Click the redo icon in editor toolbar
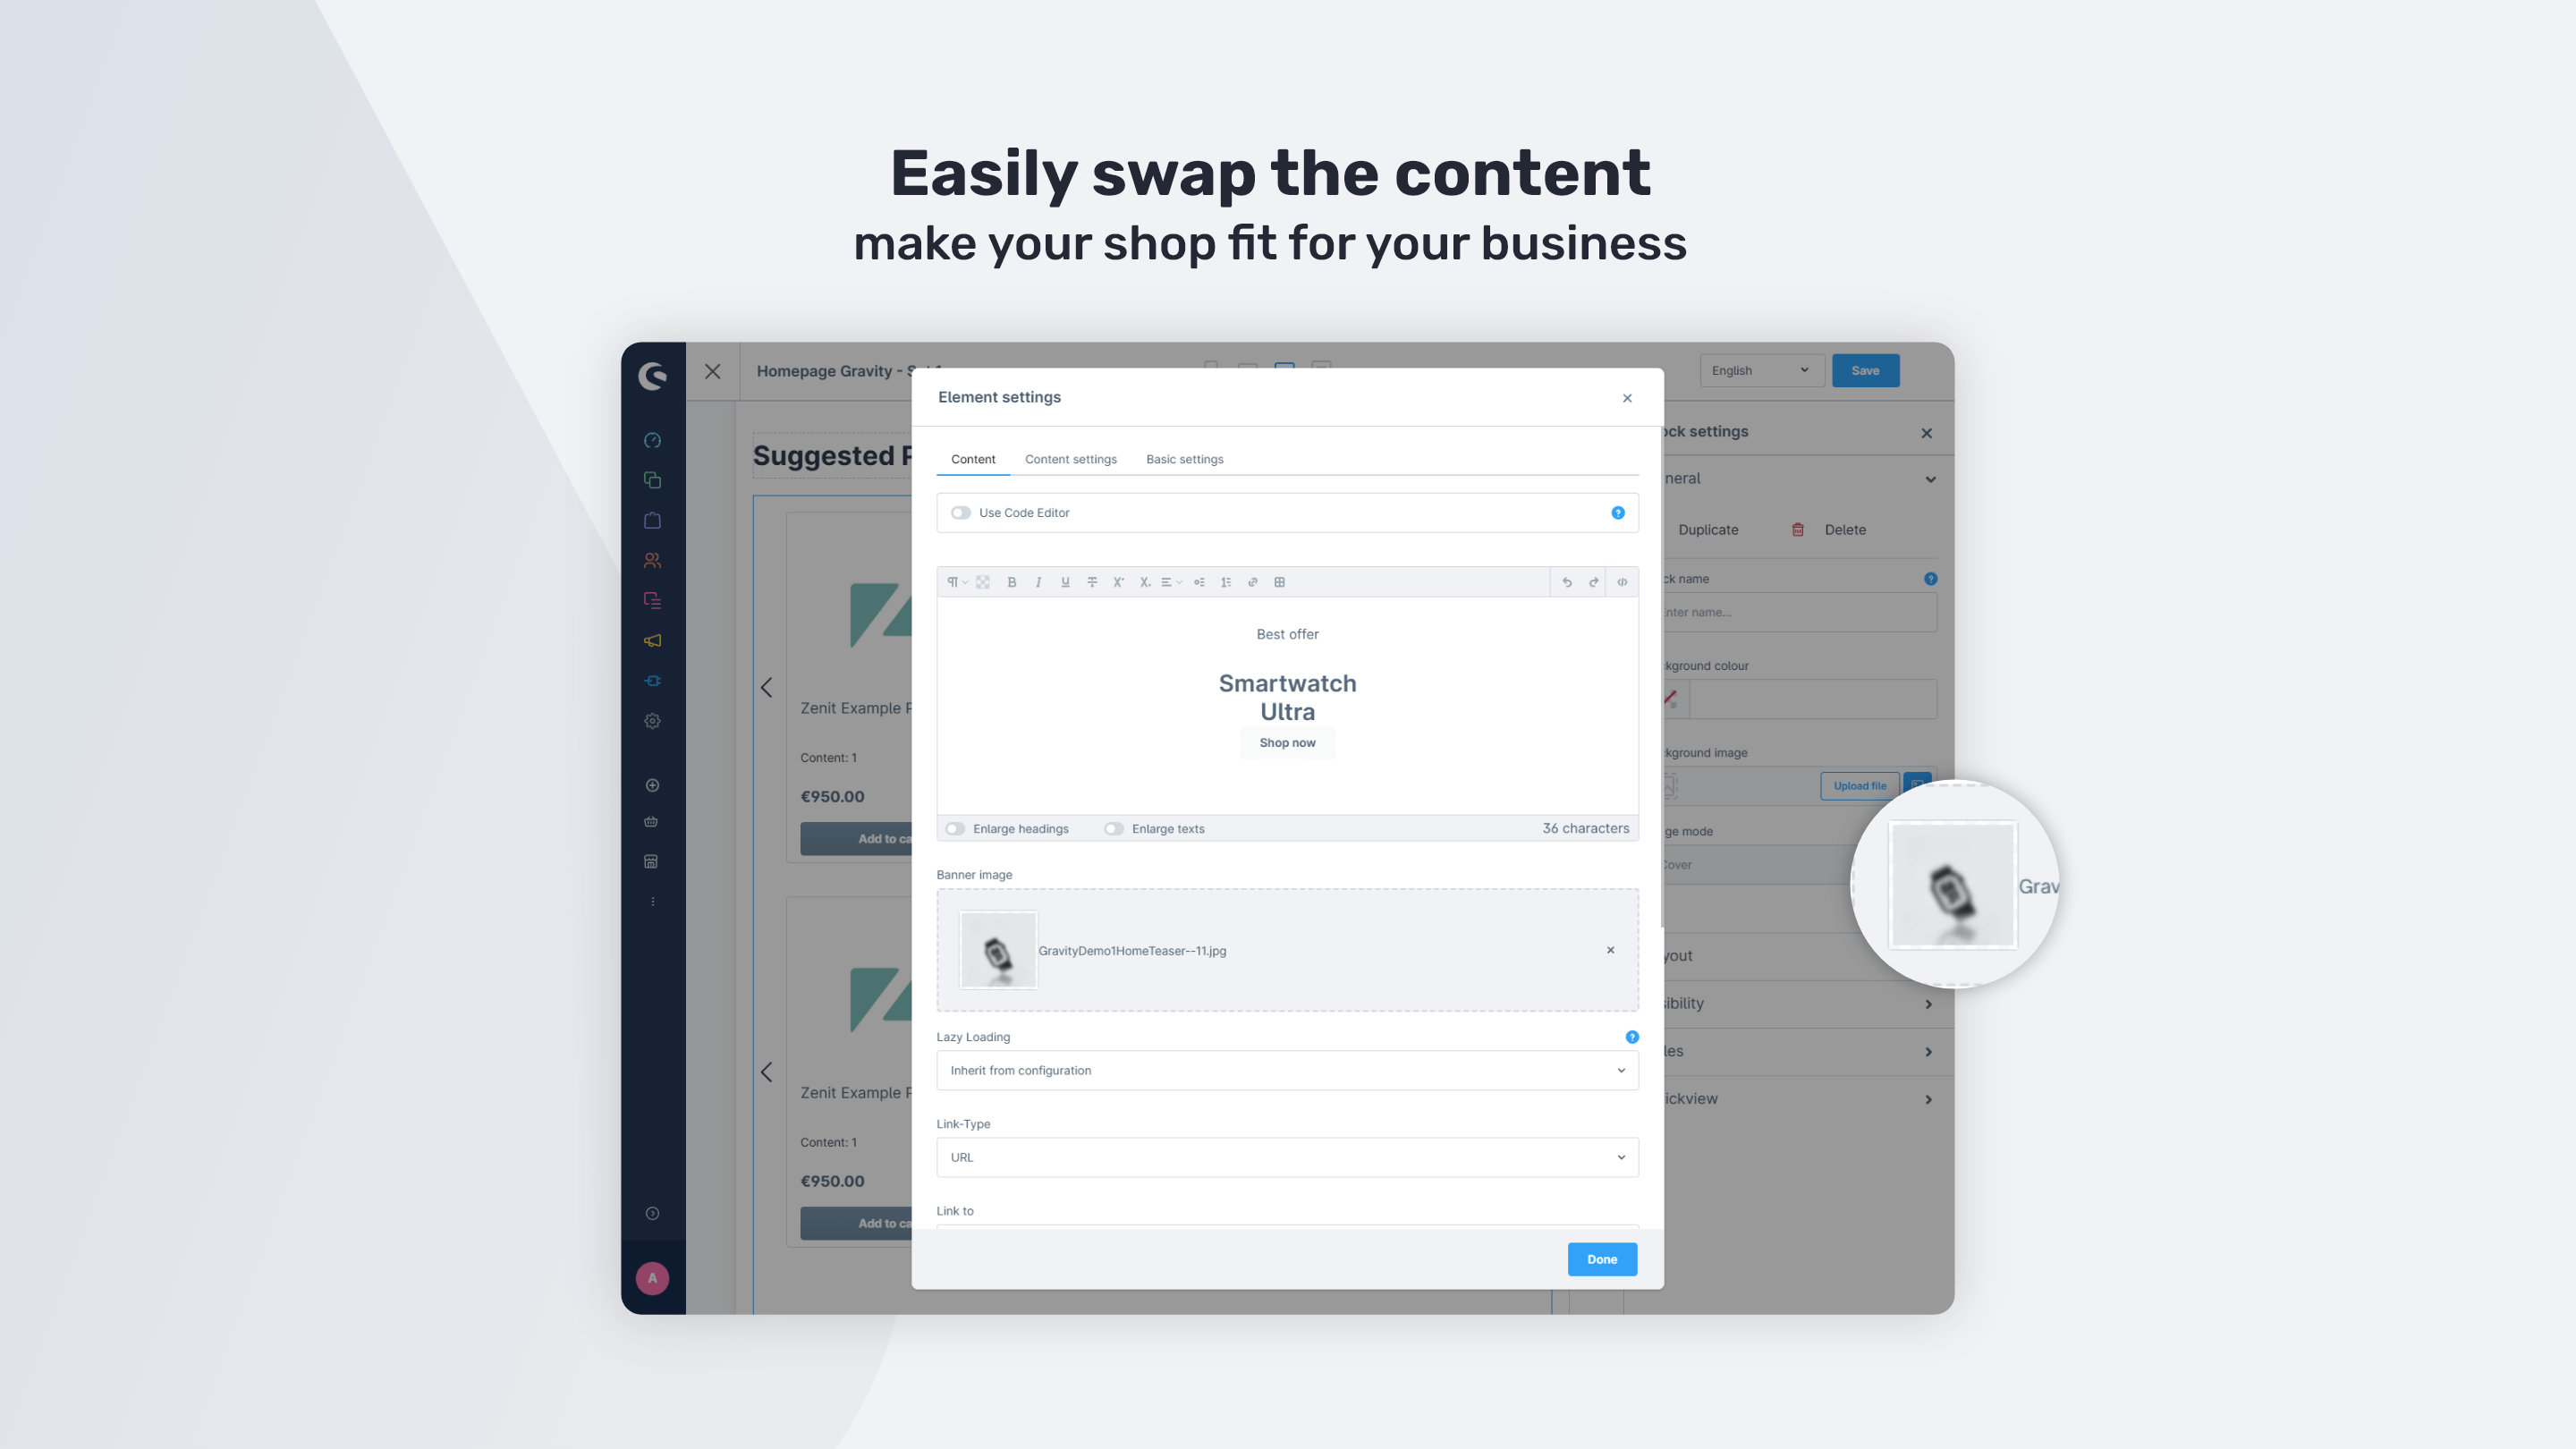2576x1449 pixels. click(x=1594, y=582)
